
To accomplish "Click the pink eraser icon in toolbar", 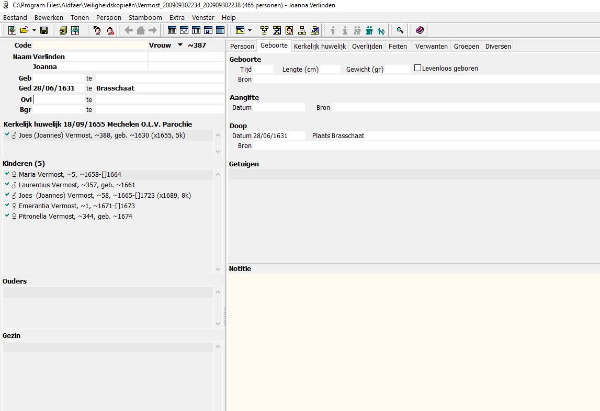I will [420, 31].
